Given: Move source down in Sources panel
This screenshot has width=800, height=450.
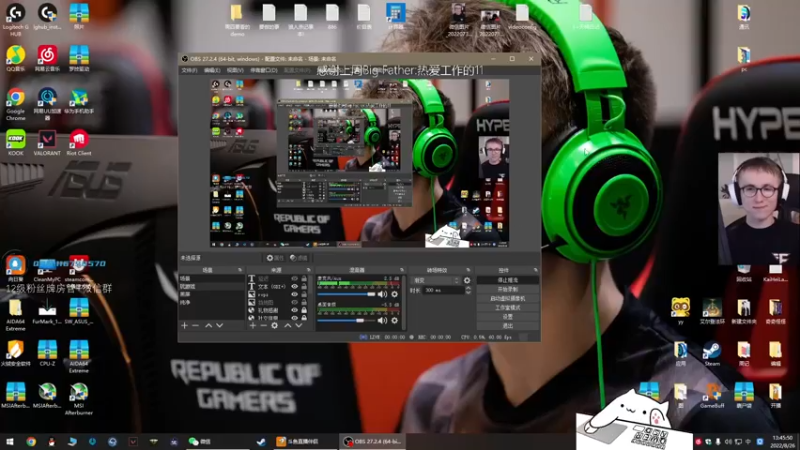Looking at the screenshot, I should 298,326.
